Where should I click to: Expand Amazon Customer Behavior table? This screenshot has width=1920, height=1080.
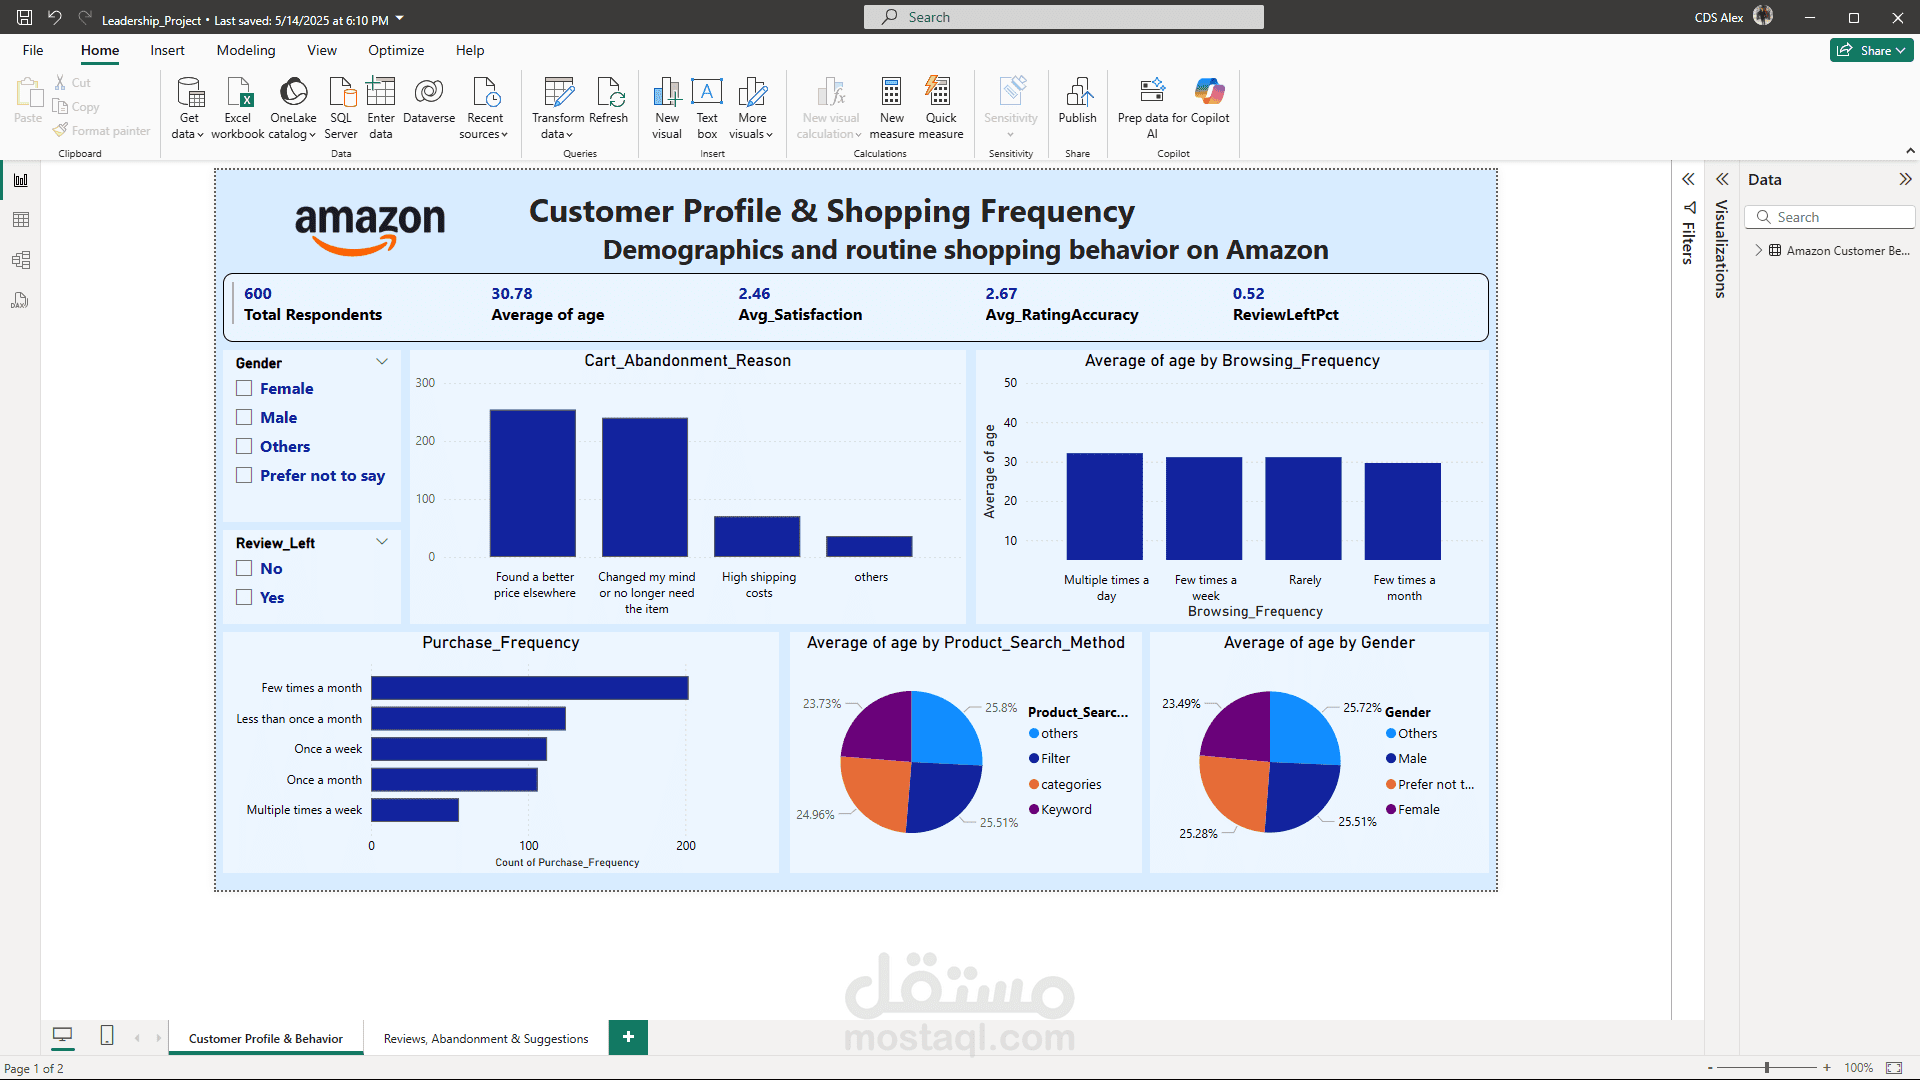1759,250
